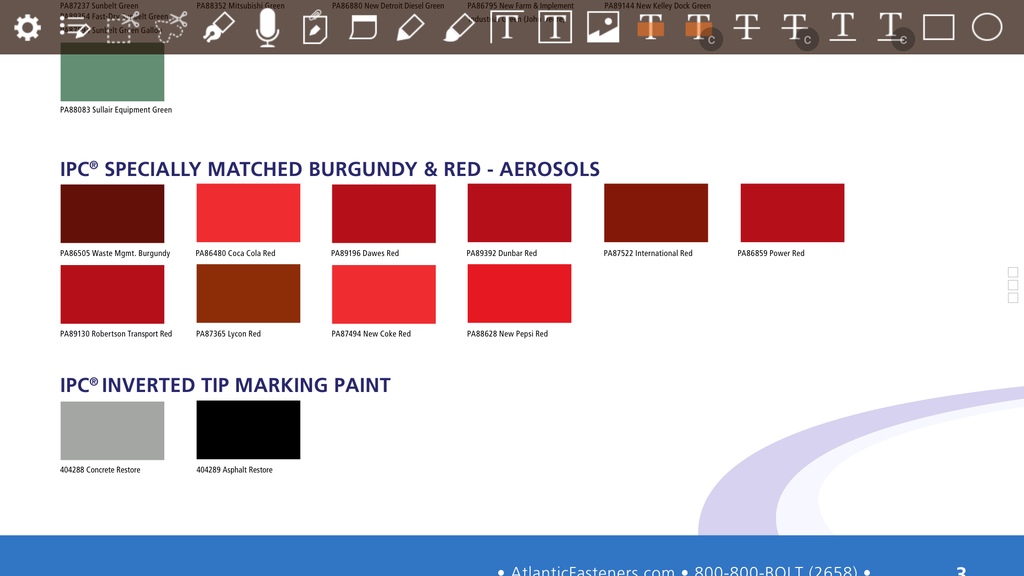
Task: Click the PA87365 Lycon Red label
Action: [x=228, y=334]
